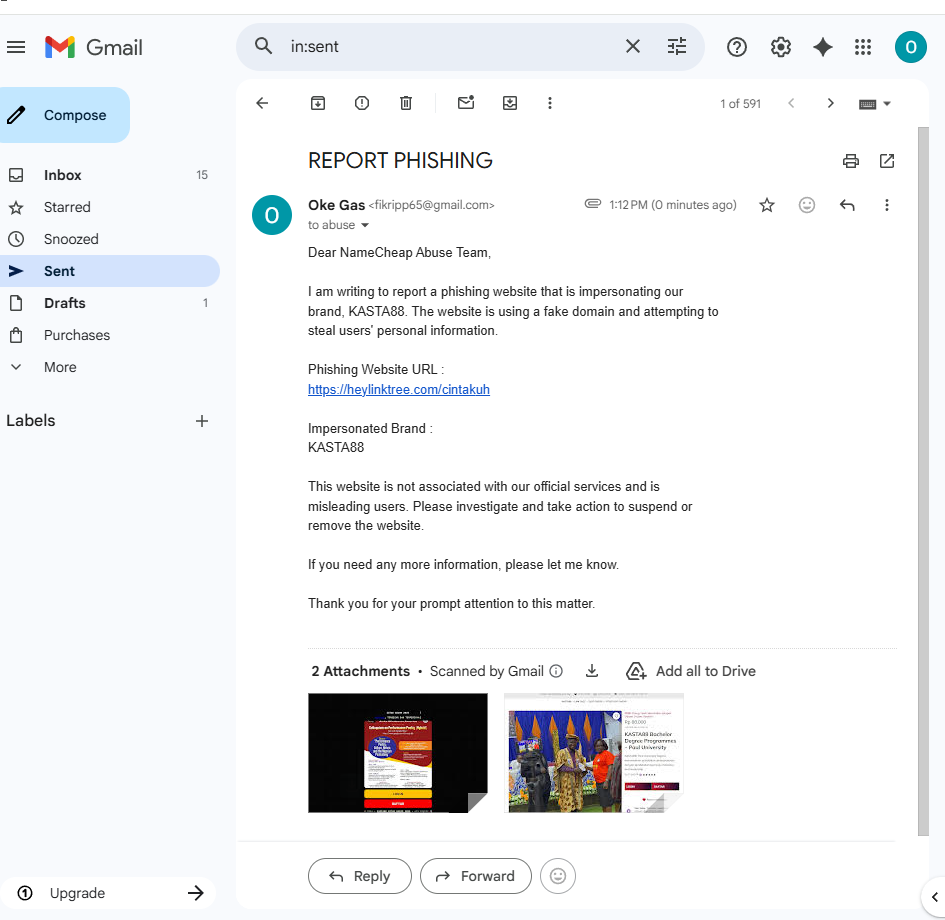
Task: Click the REPORT PHISHING subject line
Action: 400,161
